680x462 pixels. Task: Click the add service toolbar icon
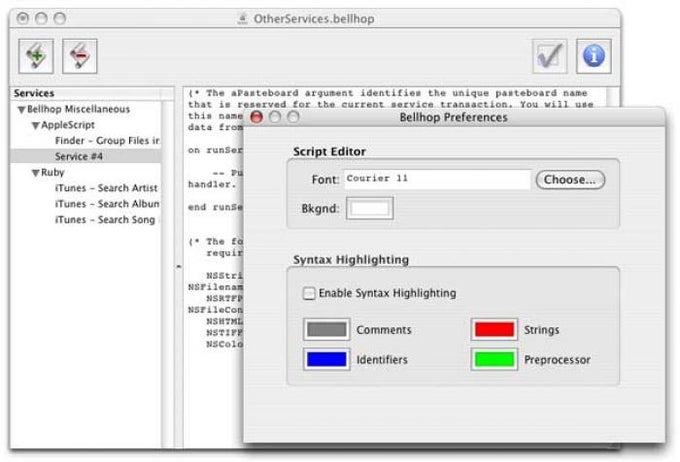coord(36,56)
